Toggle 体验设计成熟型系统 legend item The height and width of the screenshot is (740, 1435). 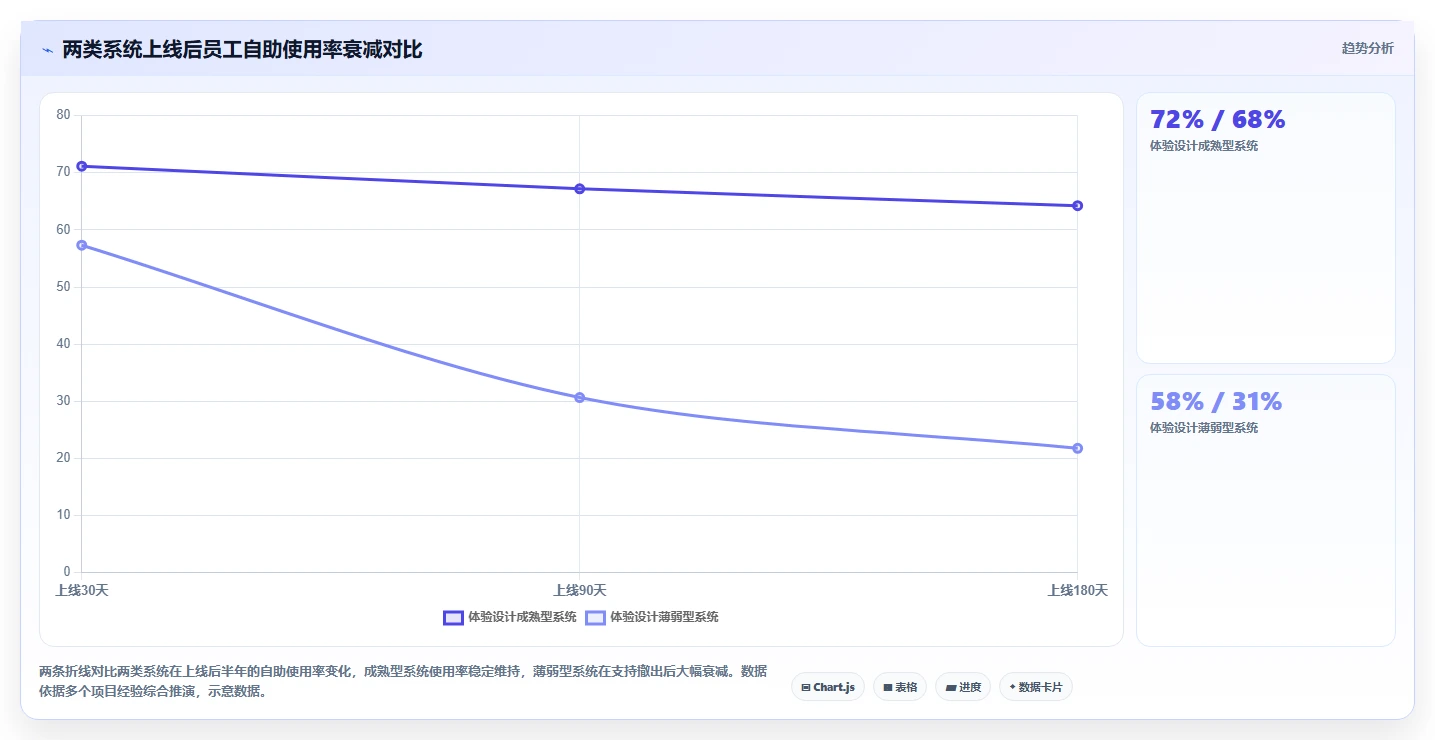510,617
